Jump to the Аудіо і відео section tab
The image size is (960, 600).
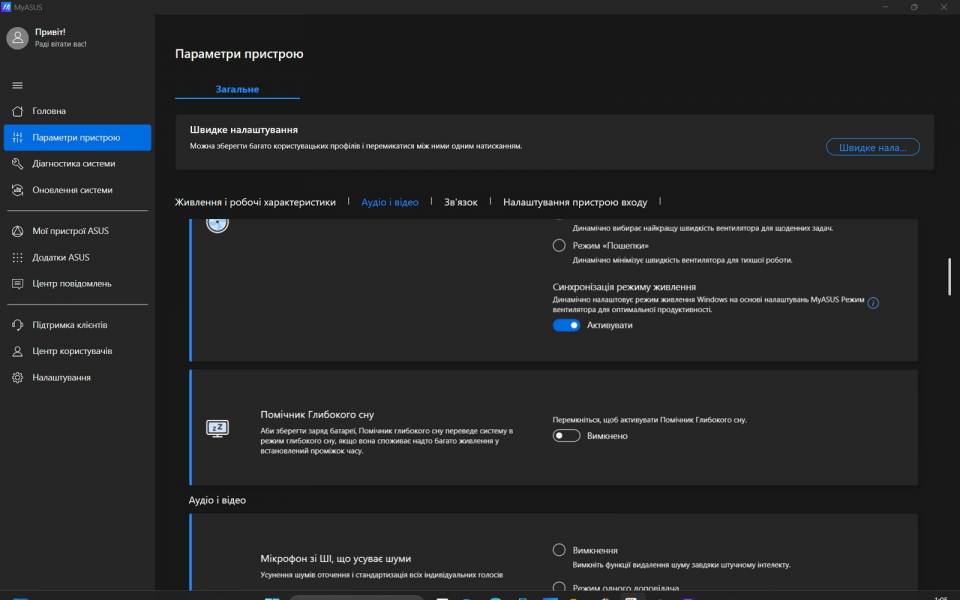tap(390, 202)
